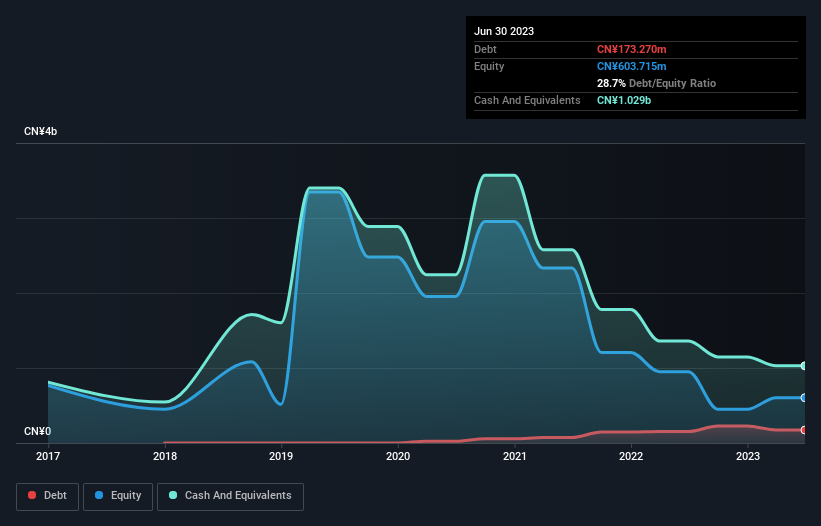
Task: Select the 2018 x-axis label
Action: pyautogui.click(x=165, y=456)
